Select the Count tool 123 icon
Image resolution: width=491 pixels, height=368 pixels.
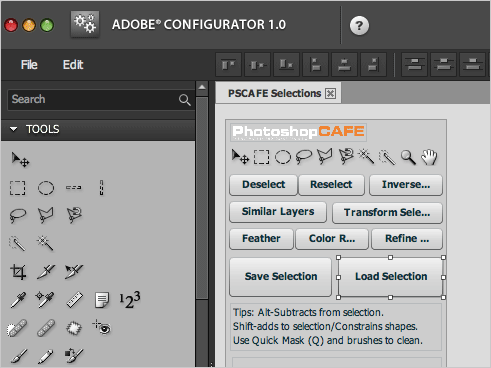(x=130, y=300)
